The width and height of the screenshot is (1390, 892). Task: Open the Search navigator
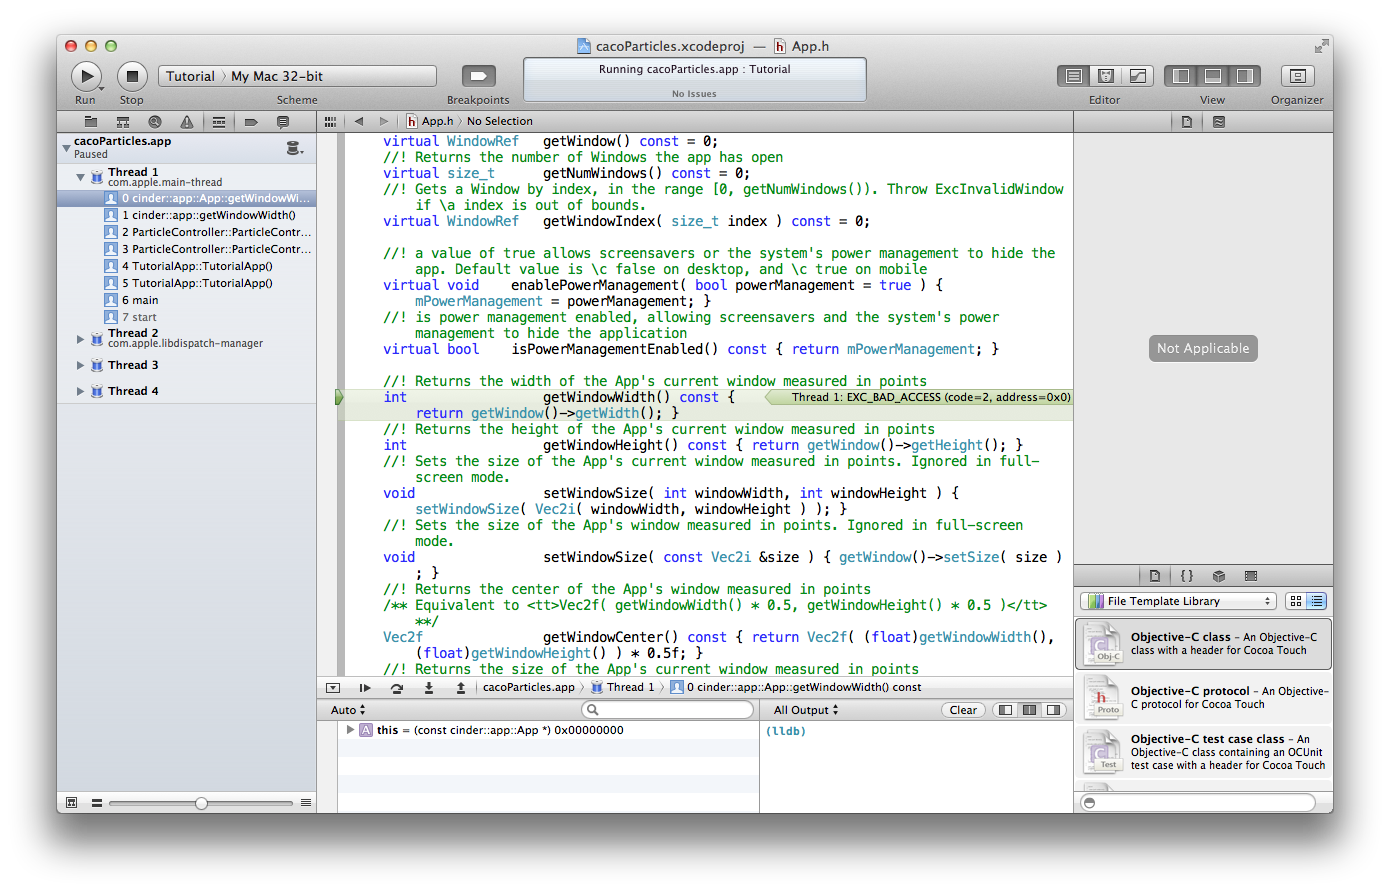coord(155,122)
